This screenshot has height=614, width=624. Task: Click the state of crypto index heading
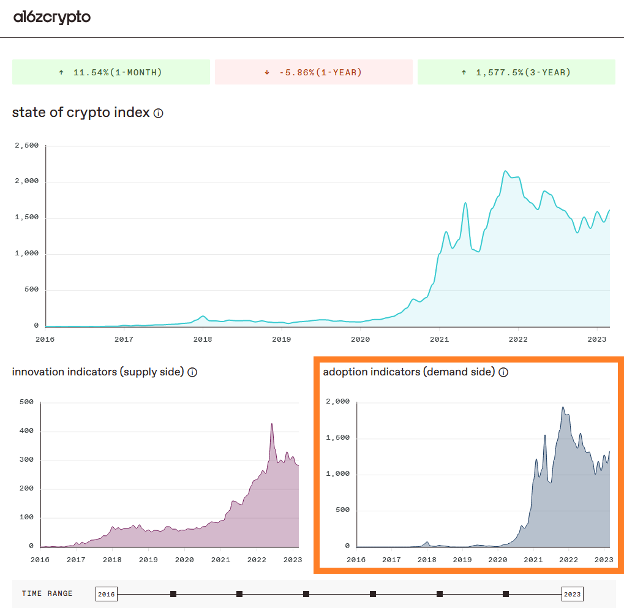coord(80,113)
